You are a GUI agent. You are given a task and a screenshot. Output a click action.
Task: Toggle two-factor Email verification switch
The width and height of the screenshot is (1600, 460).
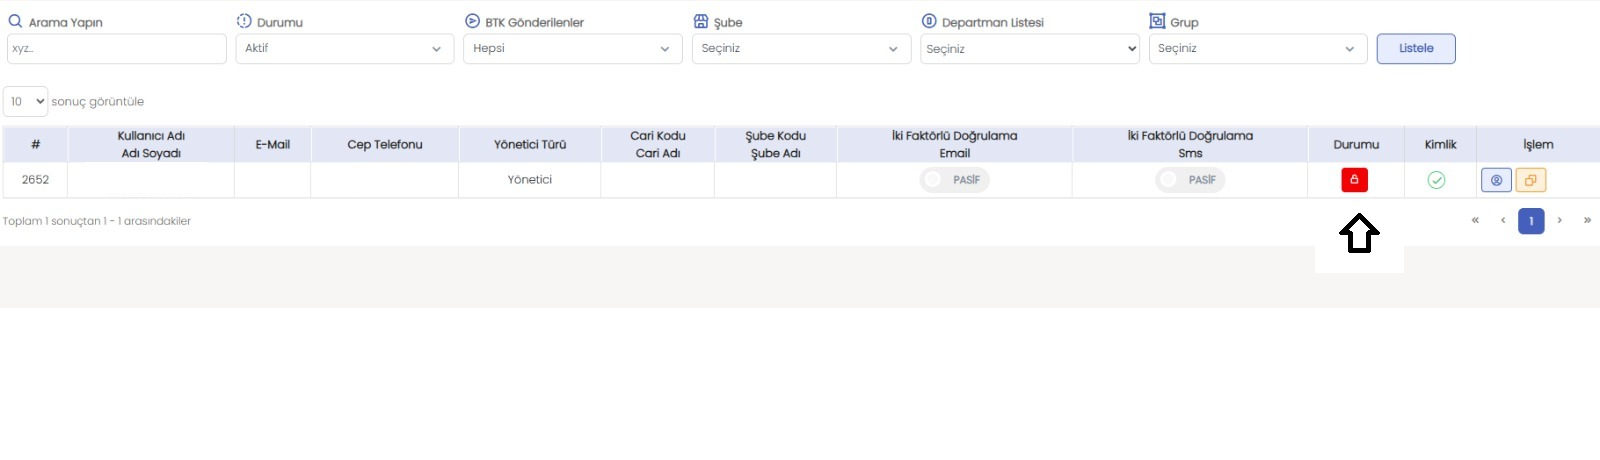pos(954,180)
